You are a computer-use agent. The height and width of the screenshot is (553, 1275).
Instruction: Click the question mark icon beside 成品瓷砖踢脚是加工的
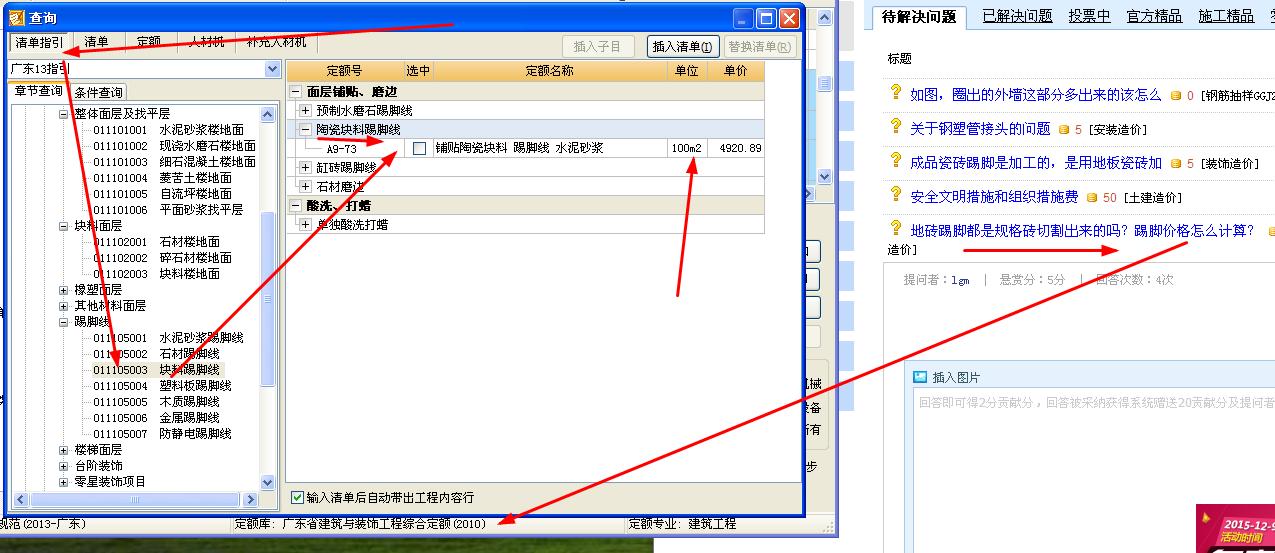coord(896,161)
